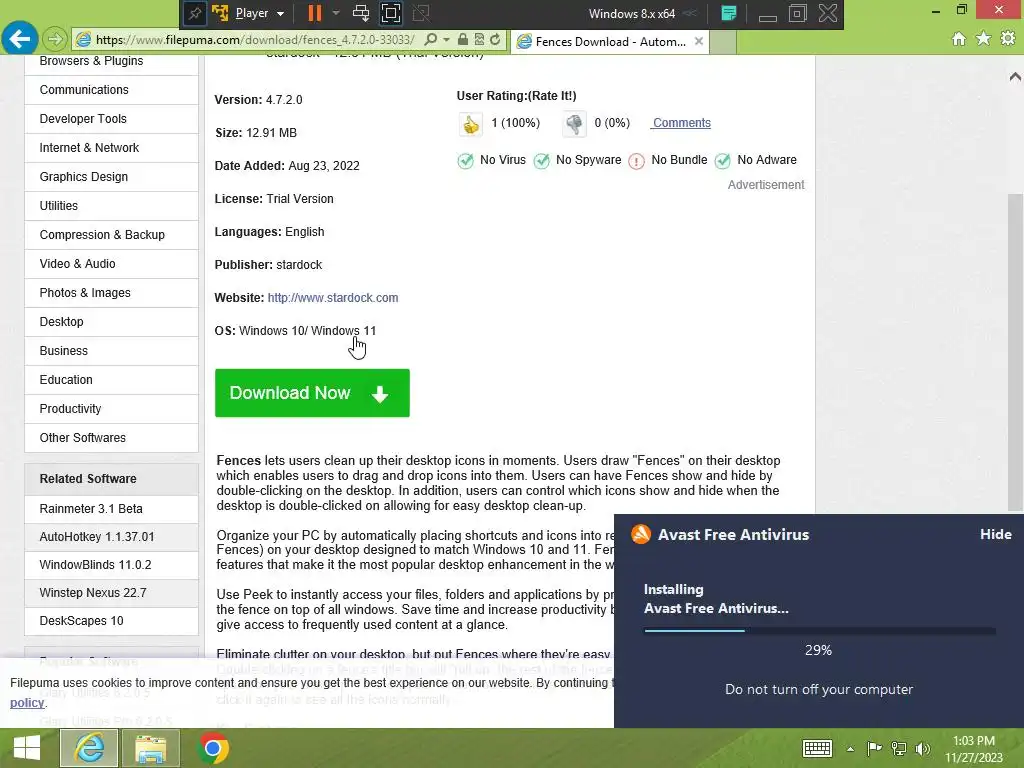Visit the stardock.com website link
The height and width of the screenshot is (768, 1024).
pyautogui.click(x=332, y=298)
